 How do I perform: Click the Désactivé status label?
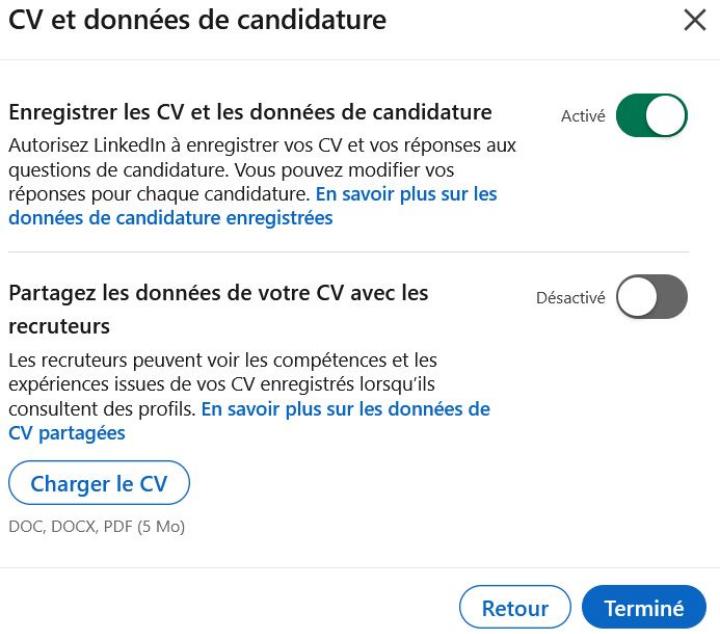pyautogui.click(x=570, y=298)
